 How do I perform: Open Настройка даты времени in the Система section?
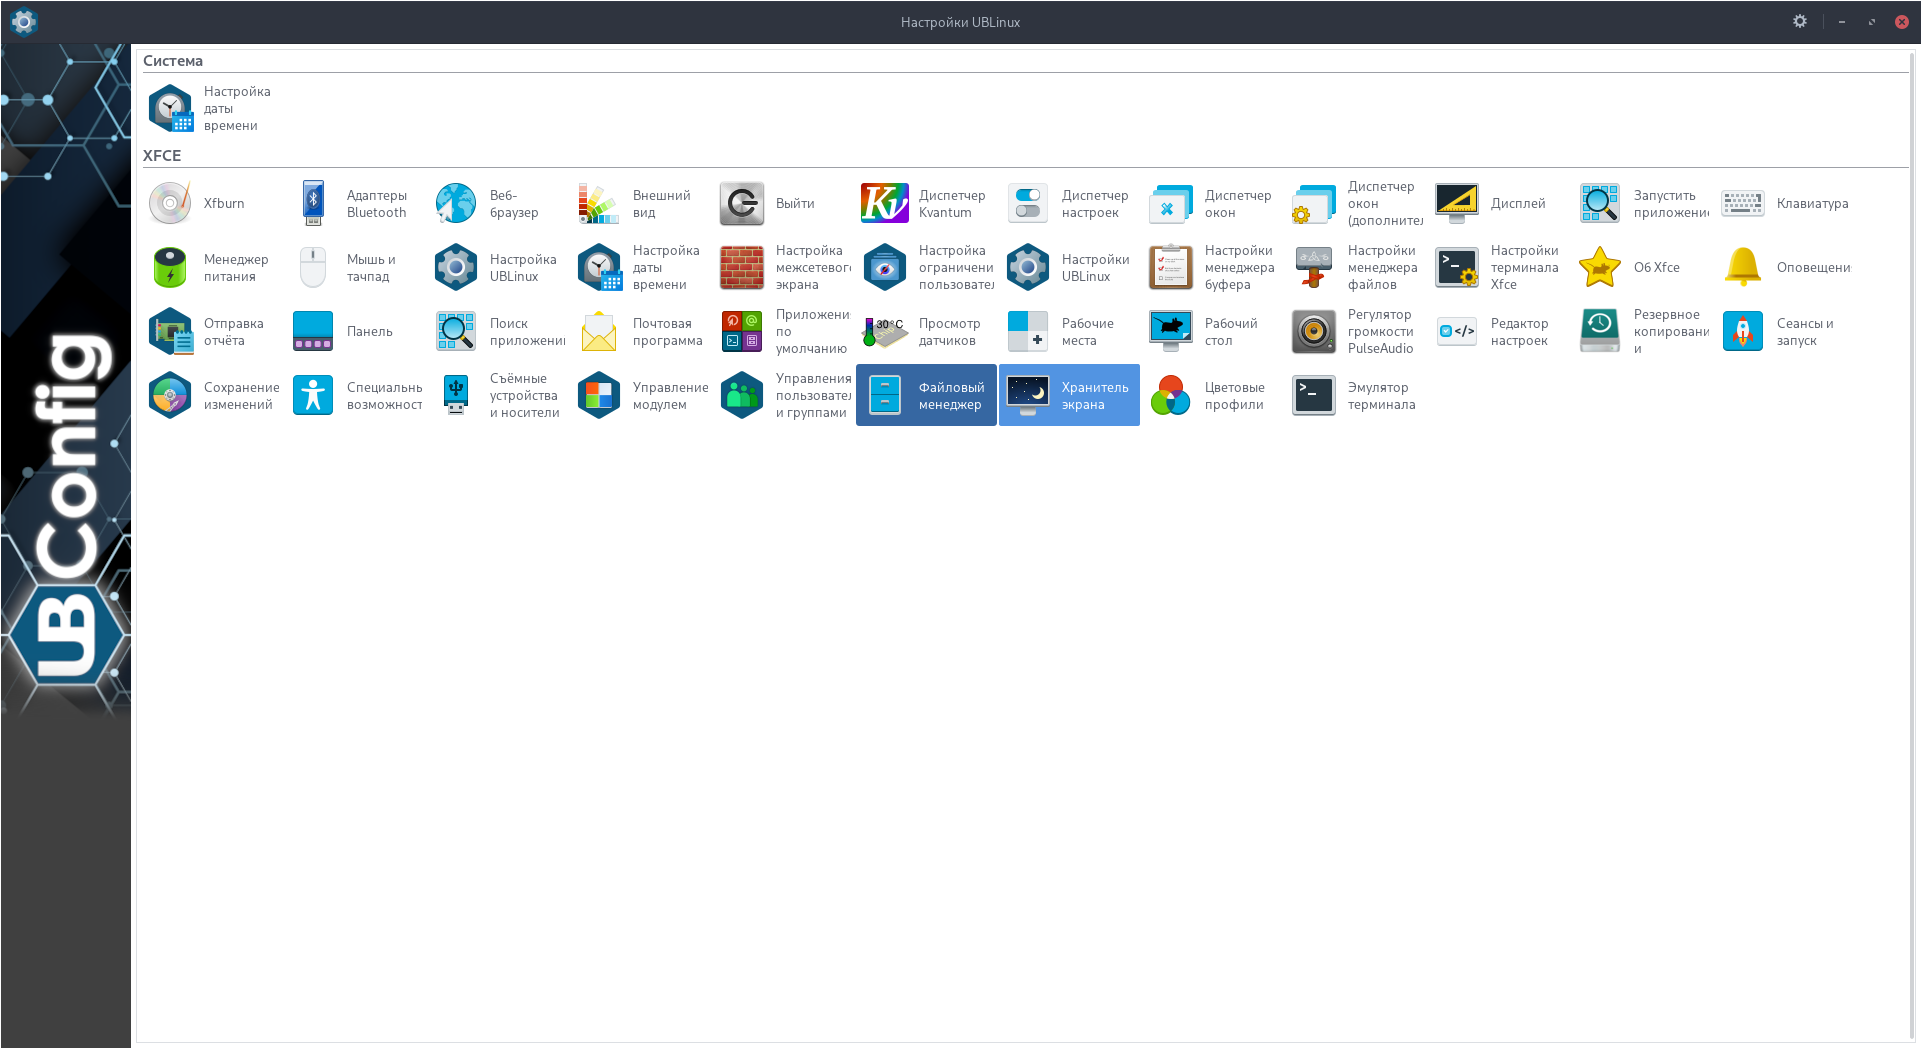[x=212, y=108]
